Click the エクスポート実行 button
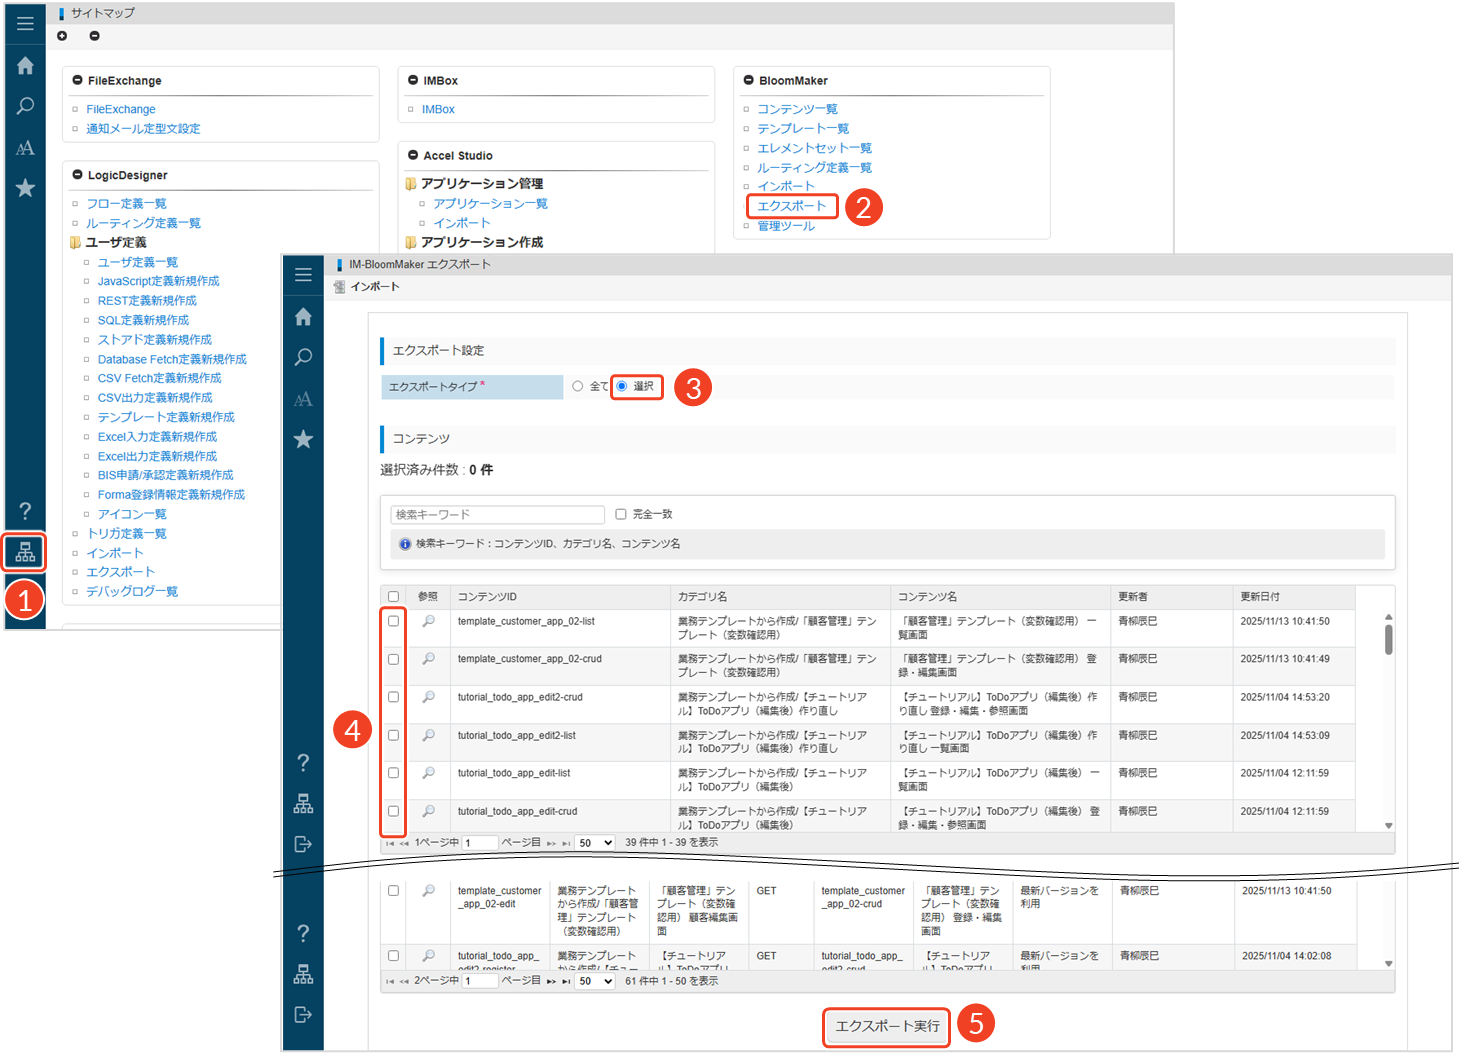 tap(887, 1026)
